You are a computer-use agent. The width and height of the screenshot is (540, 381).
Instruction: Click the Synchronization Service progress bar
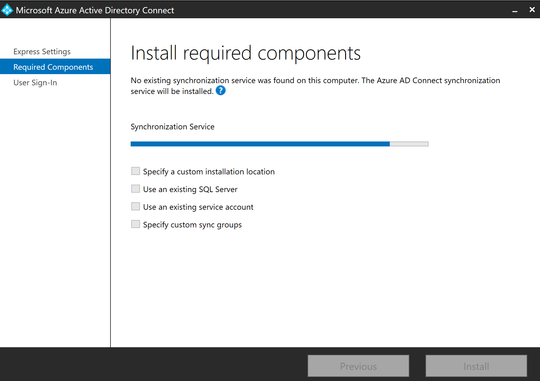point(280,144)
